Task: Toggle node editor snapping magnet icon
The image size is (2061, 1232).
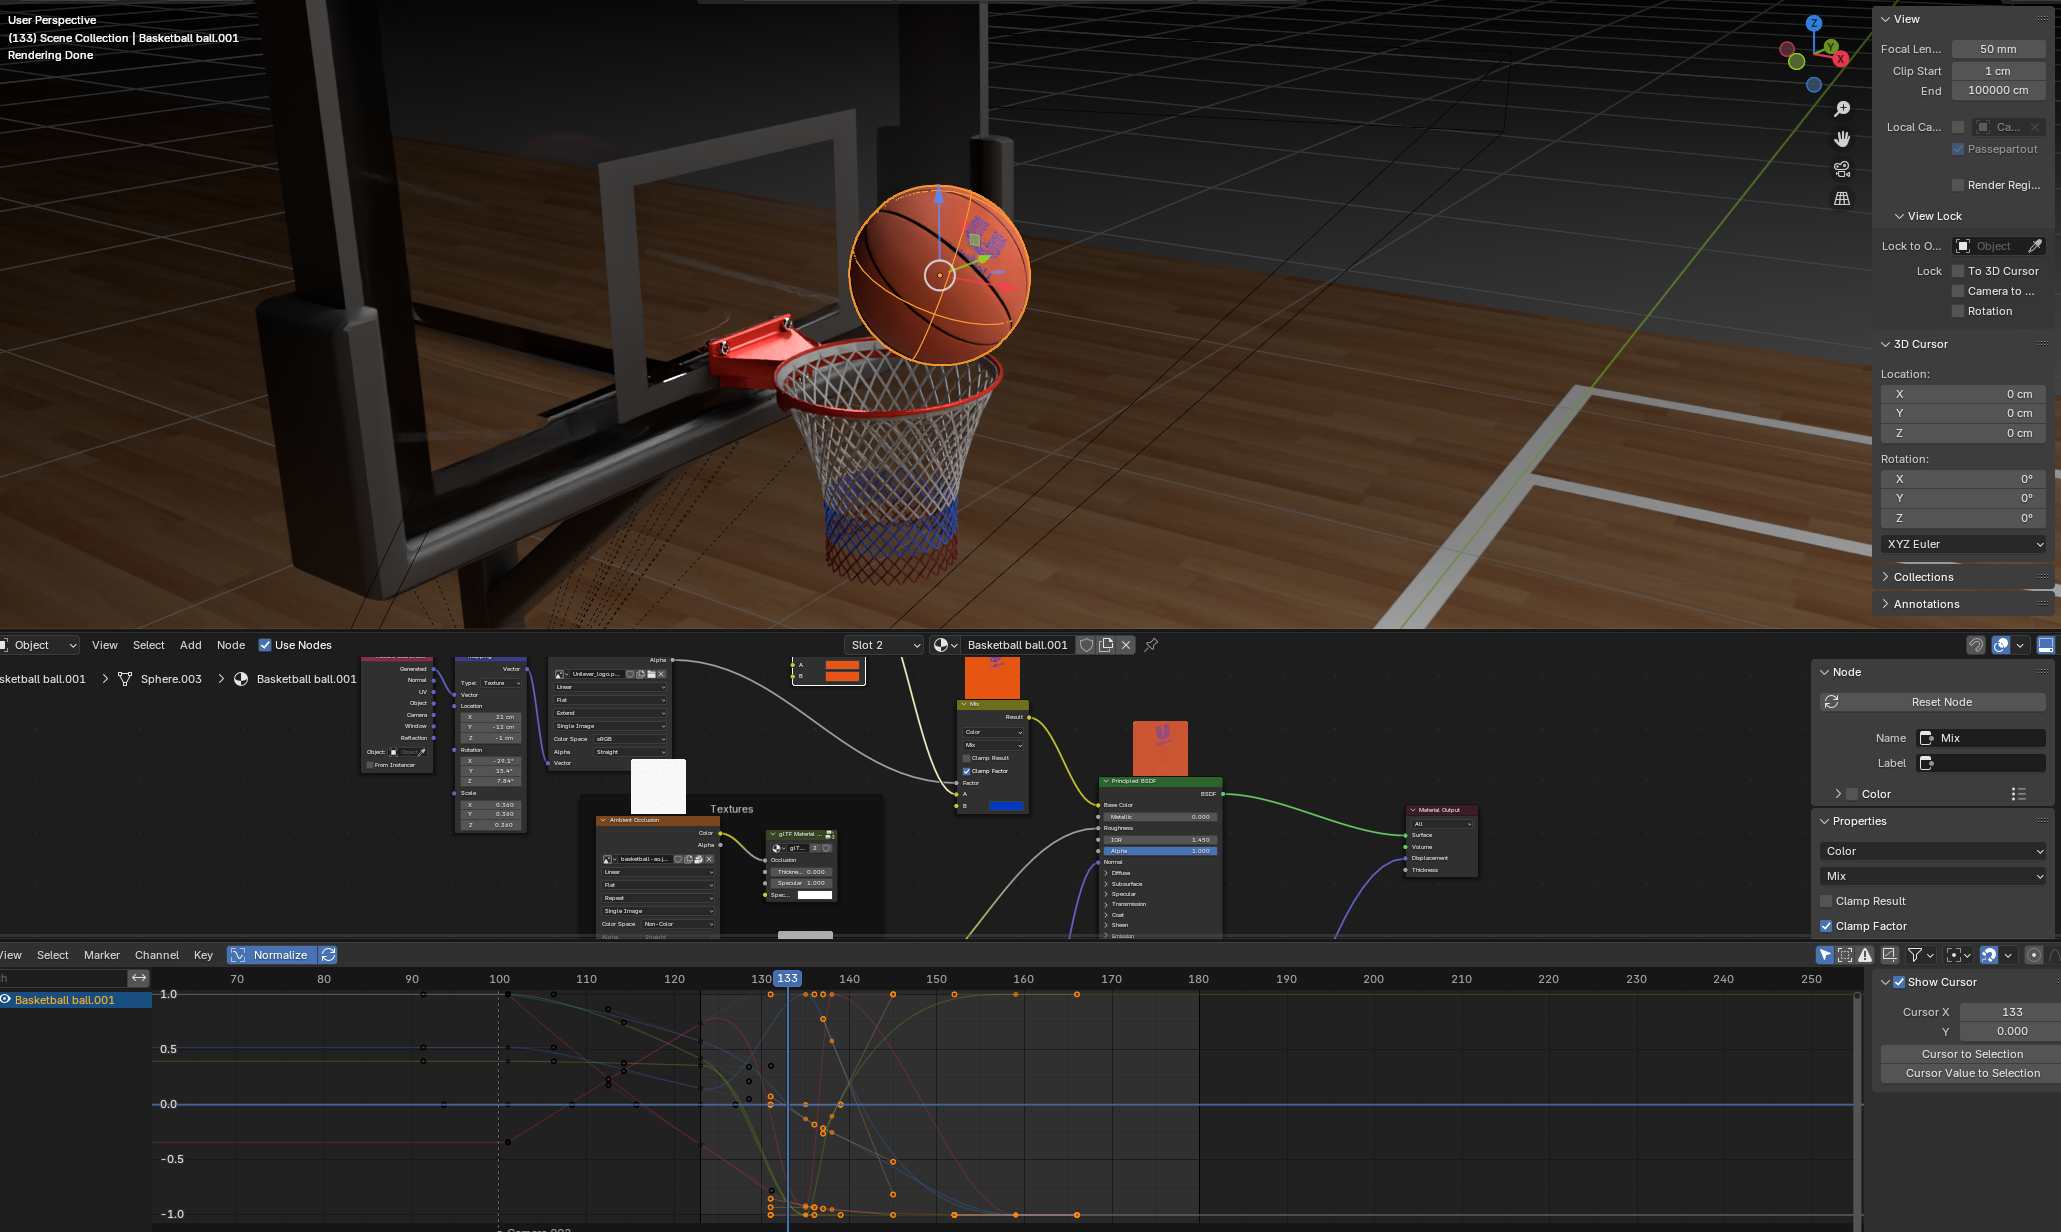Action: (x=1976, y=645)
